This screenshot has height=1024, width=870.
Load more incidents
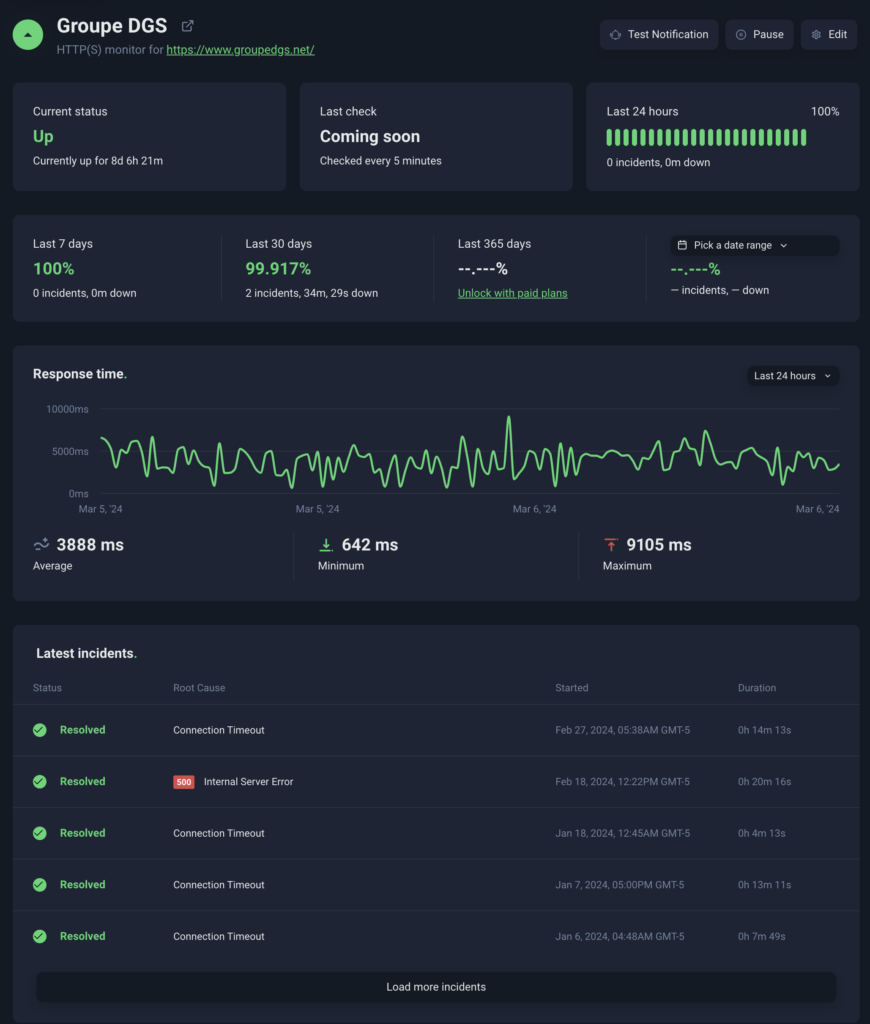(436, 987)
